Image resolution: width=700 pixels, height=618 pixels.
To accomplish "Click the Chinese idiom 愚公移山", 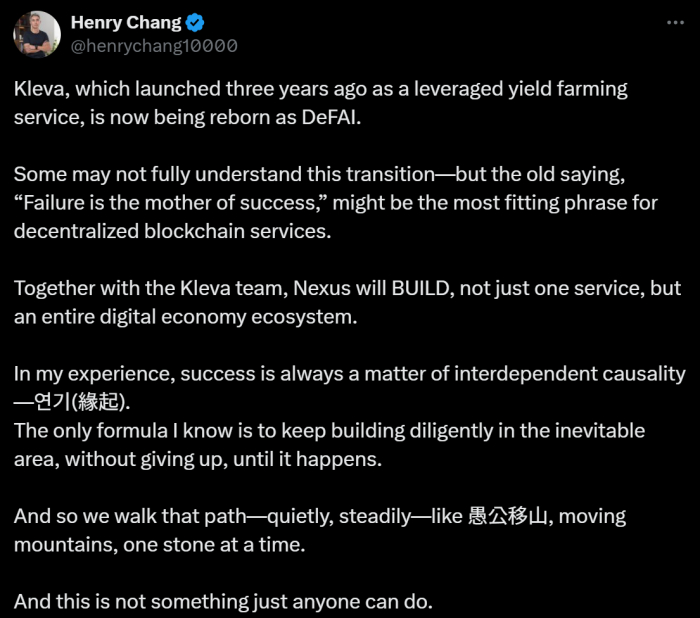I will [508, 516].
